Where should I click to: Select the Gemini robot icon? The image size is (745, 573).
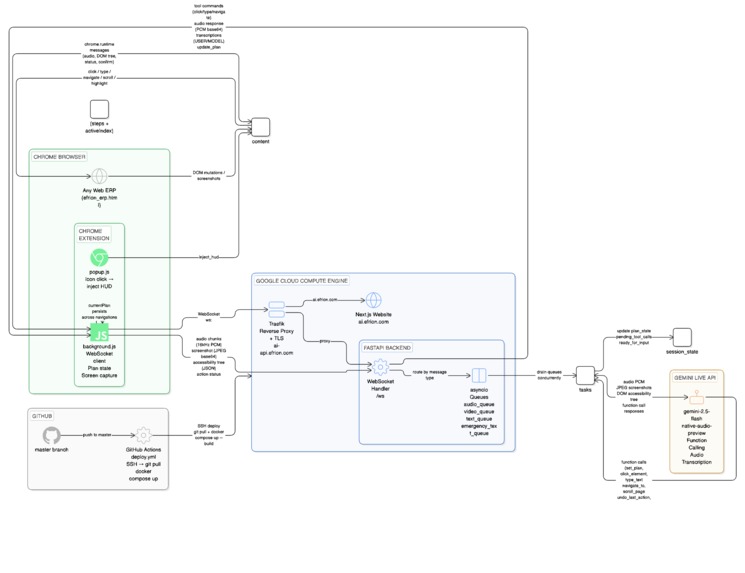coord(697,397)
